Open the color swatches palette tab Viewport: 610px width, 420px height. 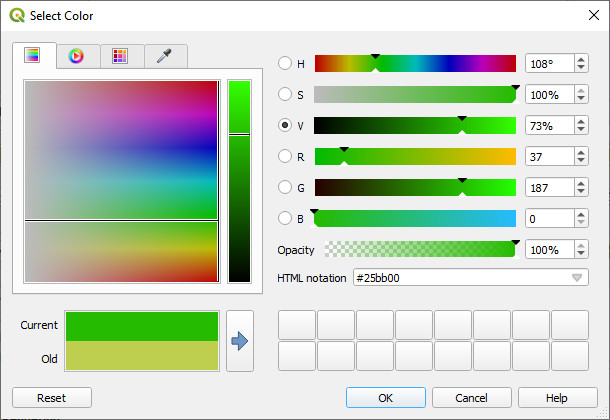click(x=120, y=56)
